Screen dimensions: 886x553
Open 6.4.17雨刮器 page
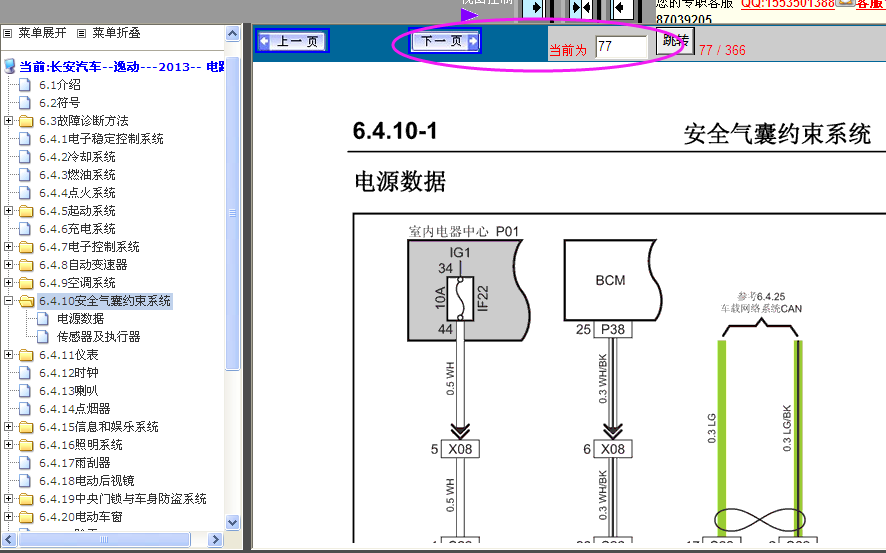coord(75,463)
